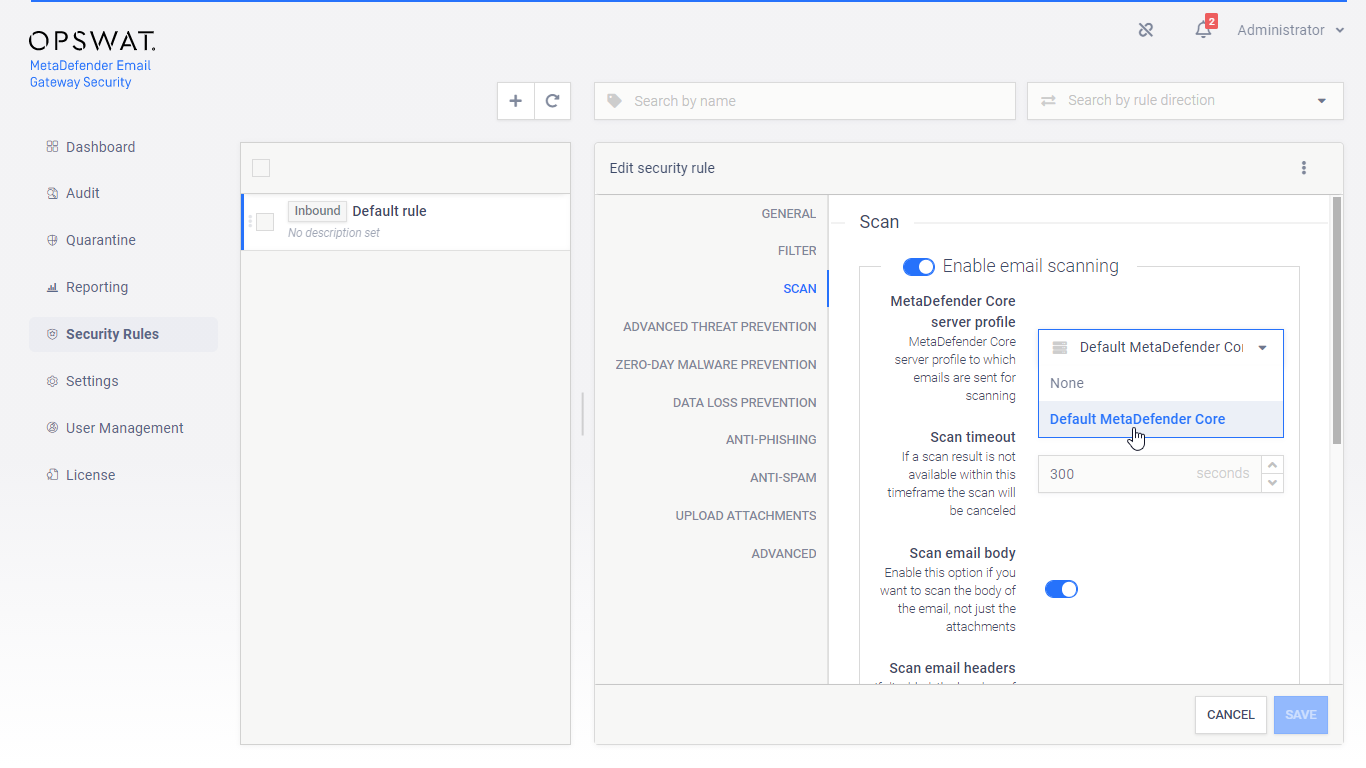This screenshot has height=768, width=1366.
Task: Decrease scan timeout with down arrow
Action: tap(1272, 483)
